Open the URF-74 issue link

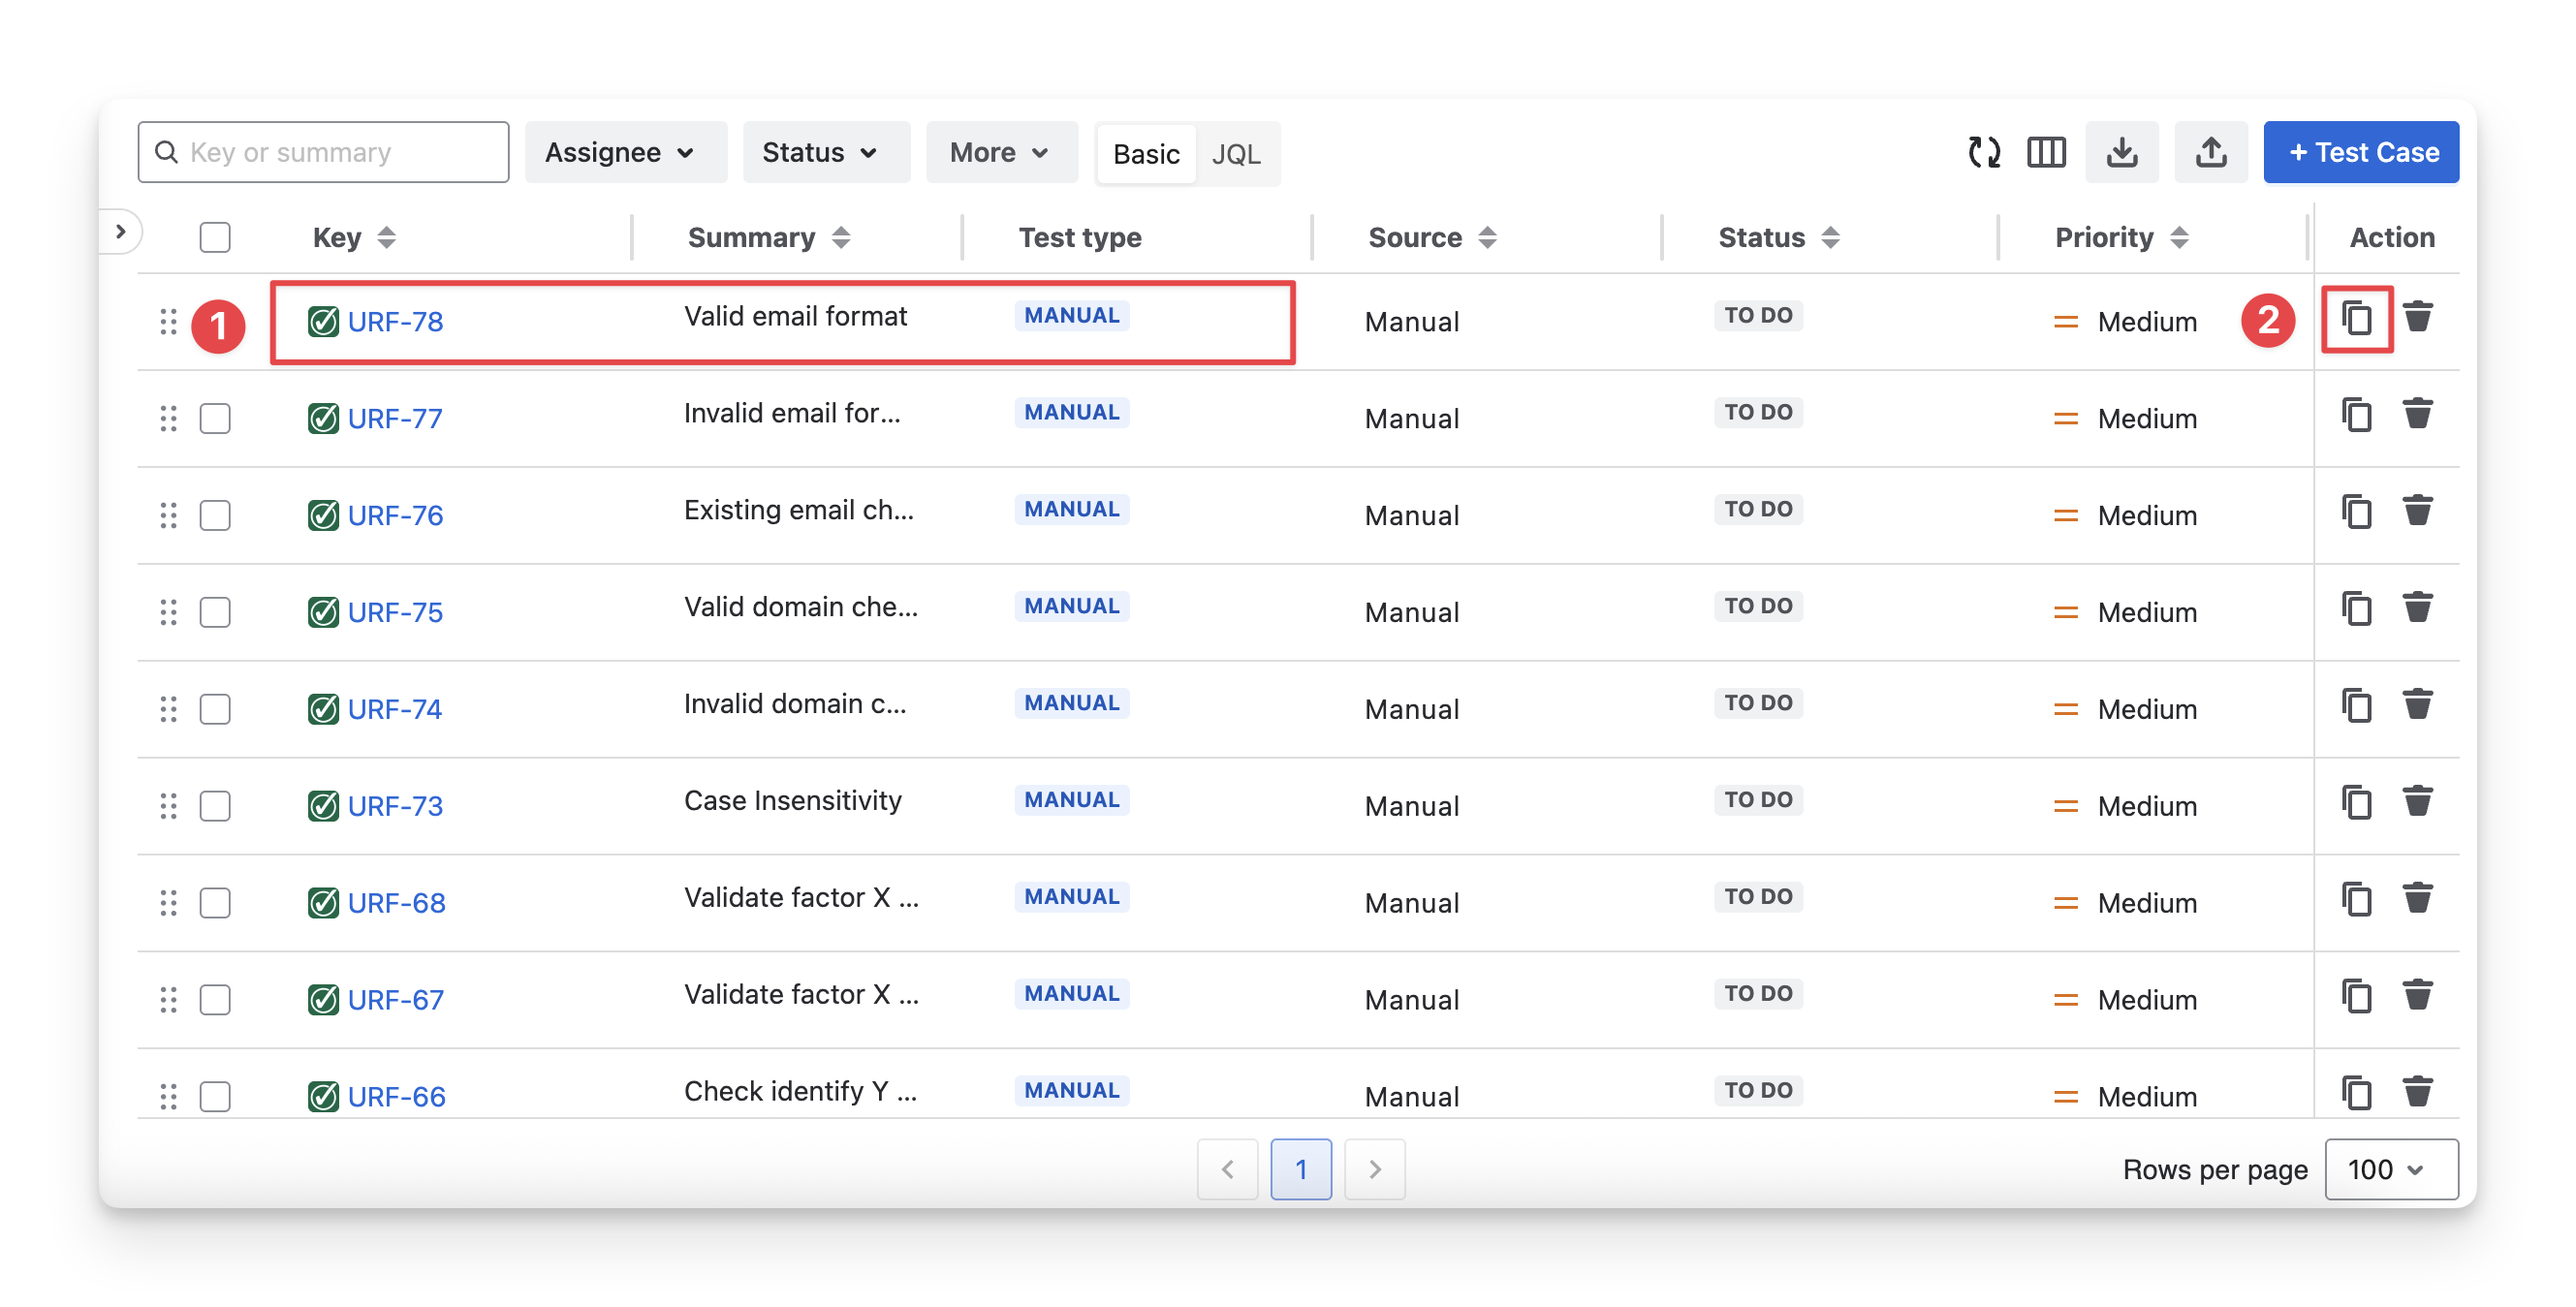395,709
